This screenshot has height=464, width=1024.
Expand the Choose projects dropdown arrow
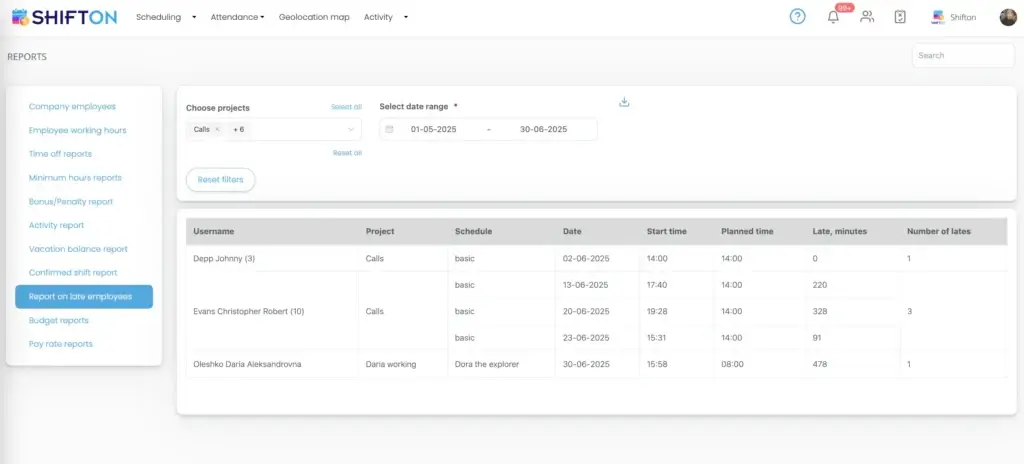click(351, 130)
